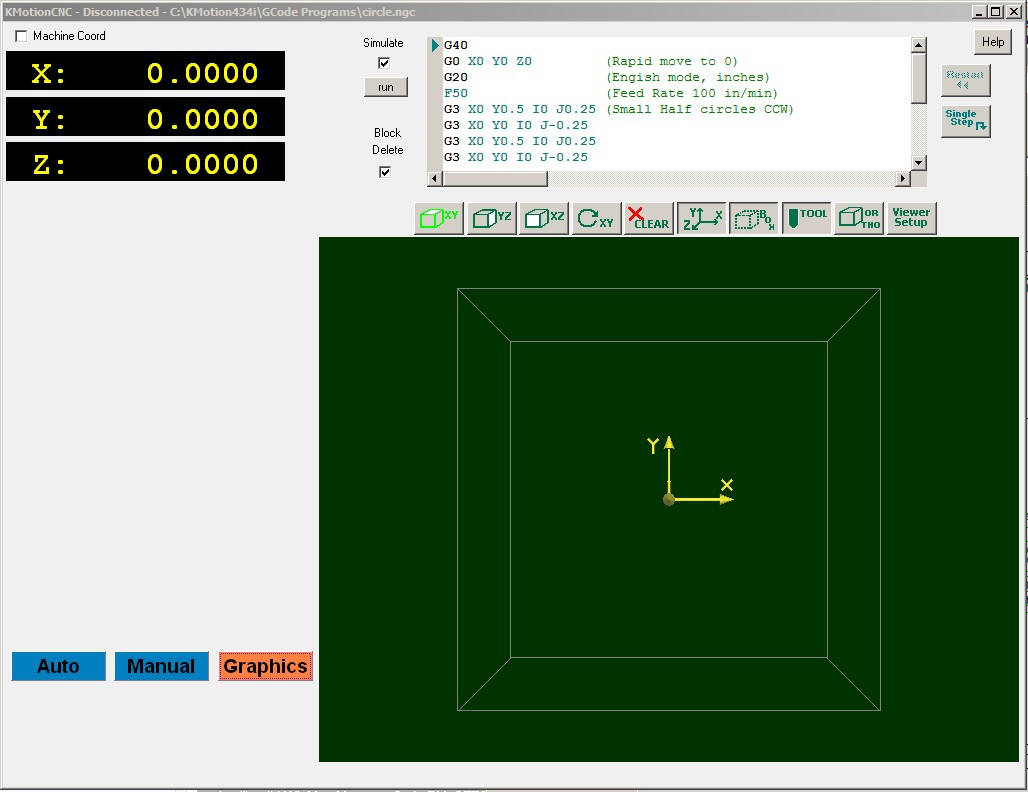Uncheck the Simulate checkbox
This screenshot has width=1028, height=792.
384,63
